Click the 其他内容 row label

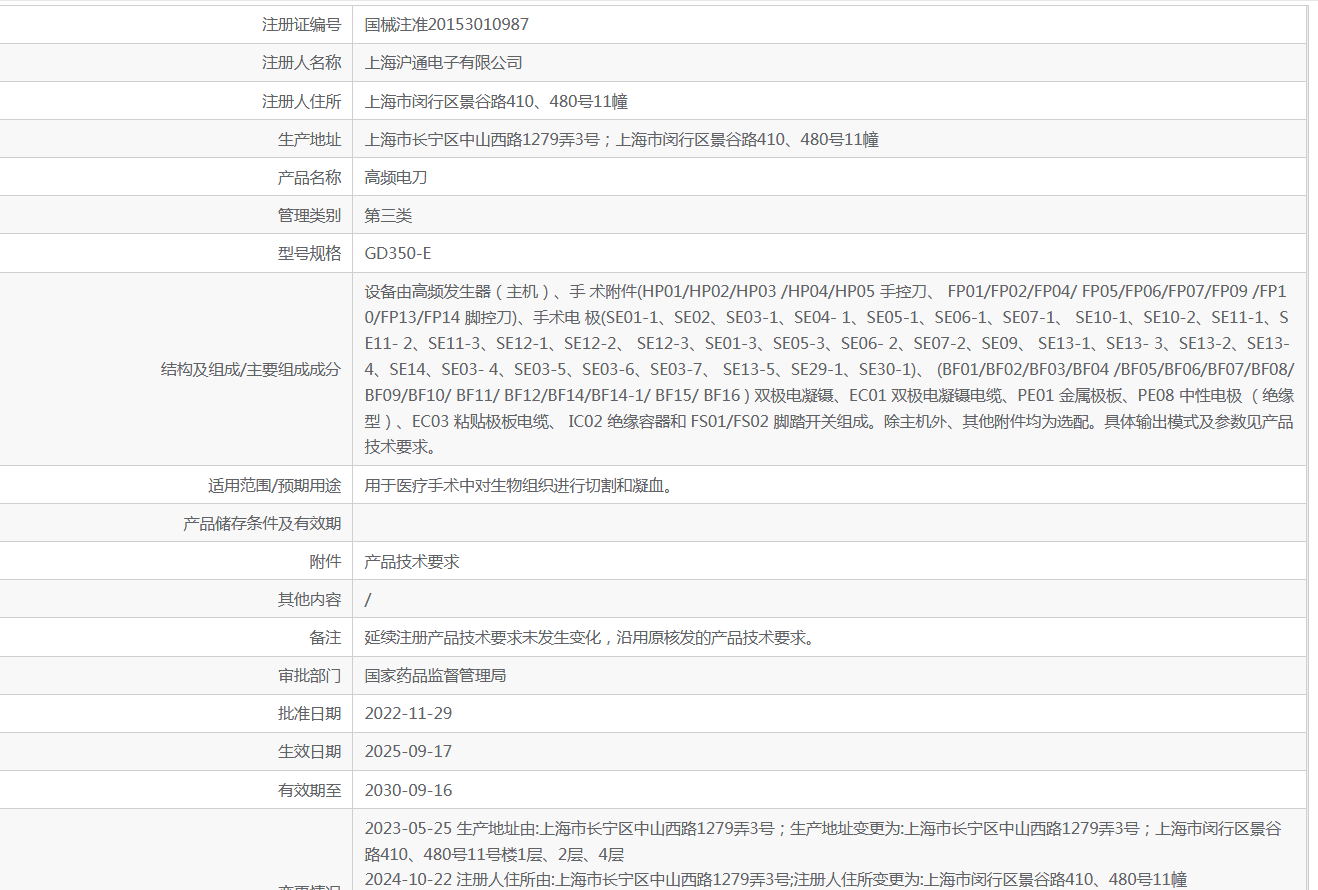point(309,599)
